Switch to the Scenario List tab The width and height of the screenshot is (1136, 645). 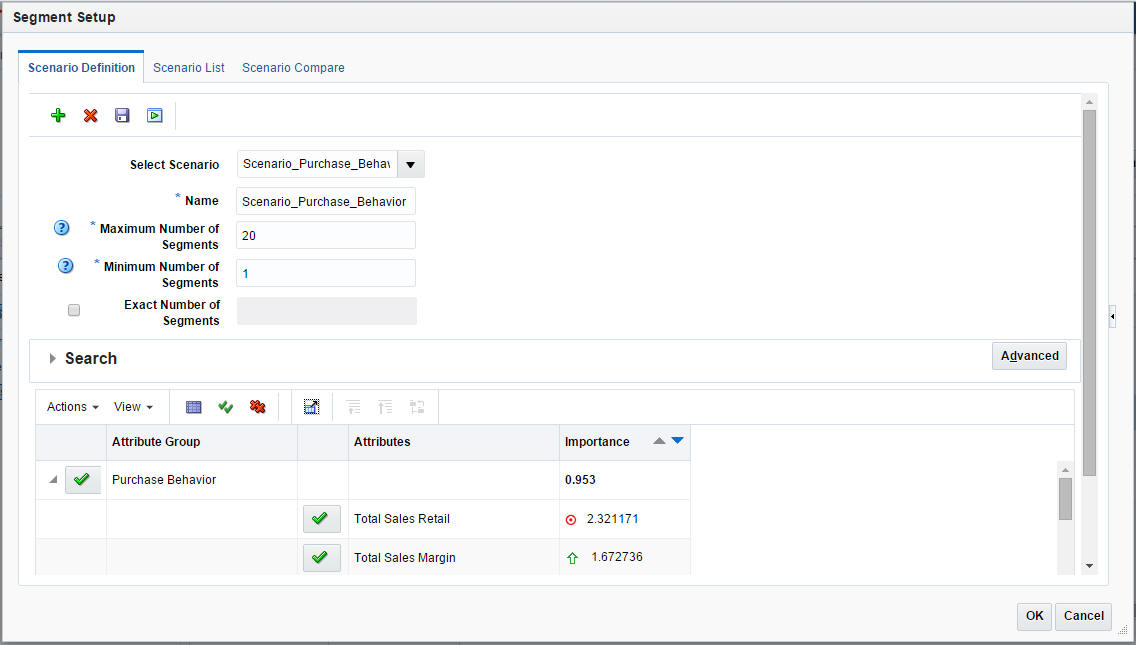(x=188, y=67)
